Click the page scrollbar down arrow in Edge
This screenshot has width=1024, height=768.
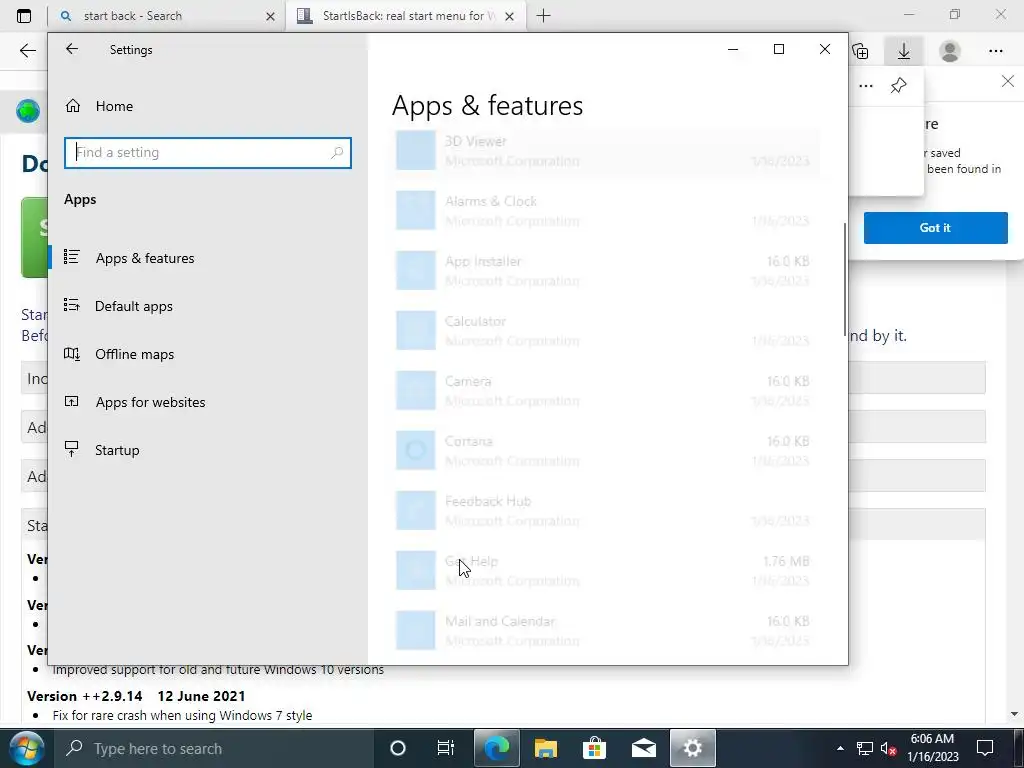pyautogui.click(x=1014, y=714)
